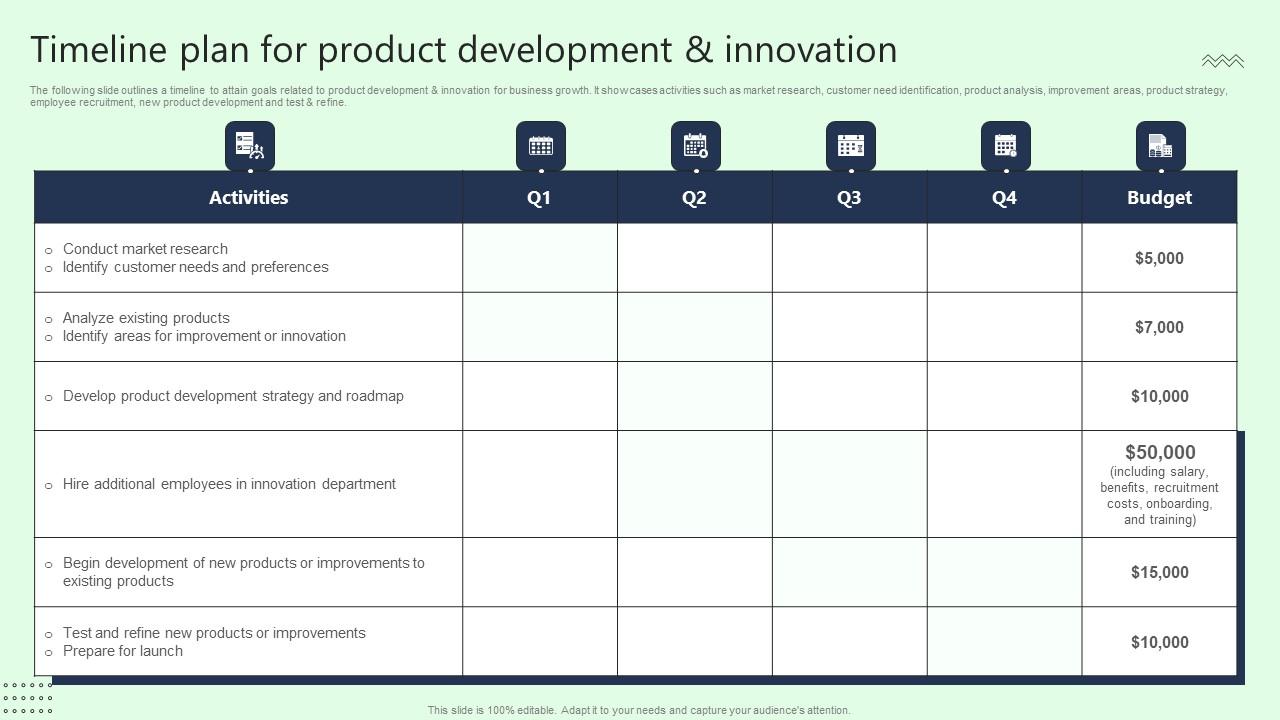Image resolution: width=1280 pixels, height=720 pixels.
Task: Click the $7,000 budget cell
Action: 1160,327
